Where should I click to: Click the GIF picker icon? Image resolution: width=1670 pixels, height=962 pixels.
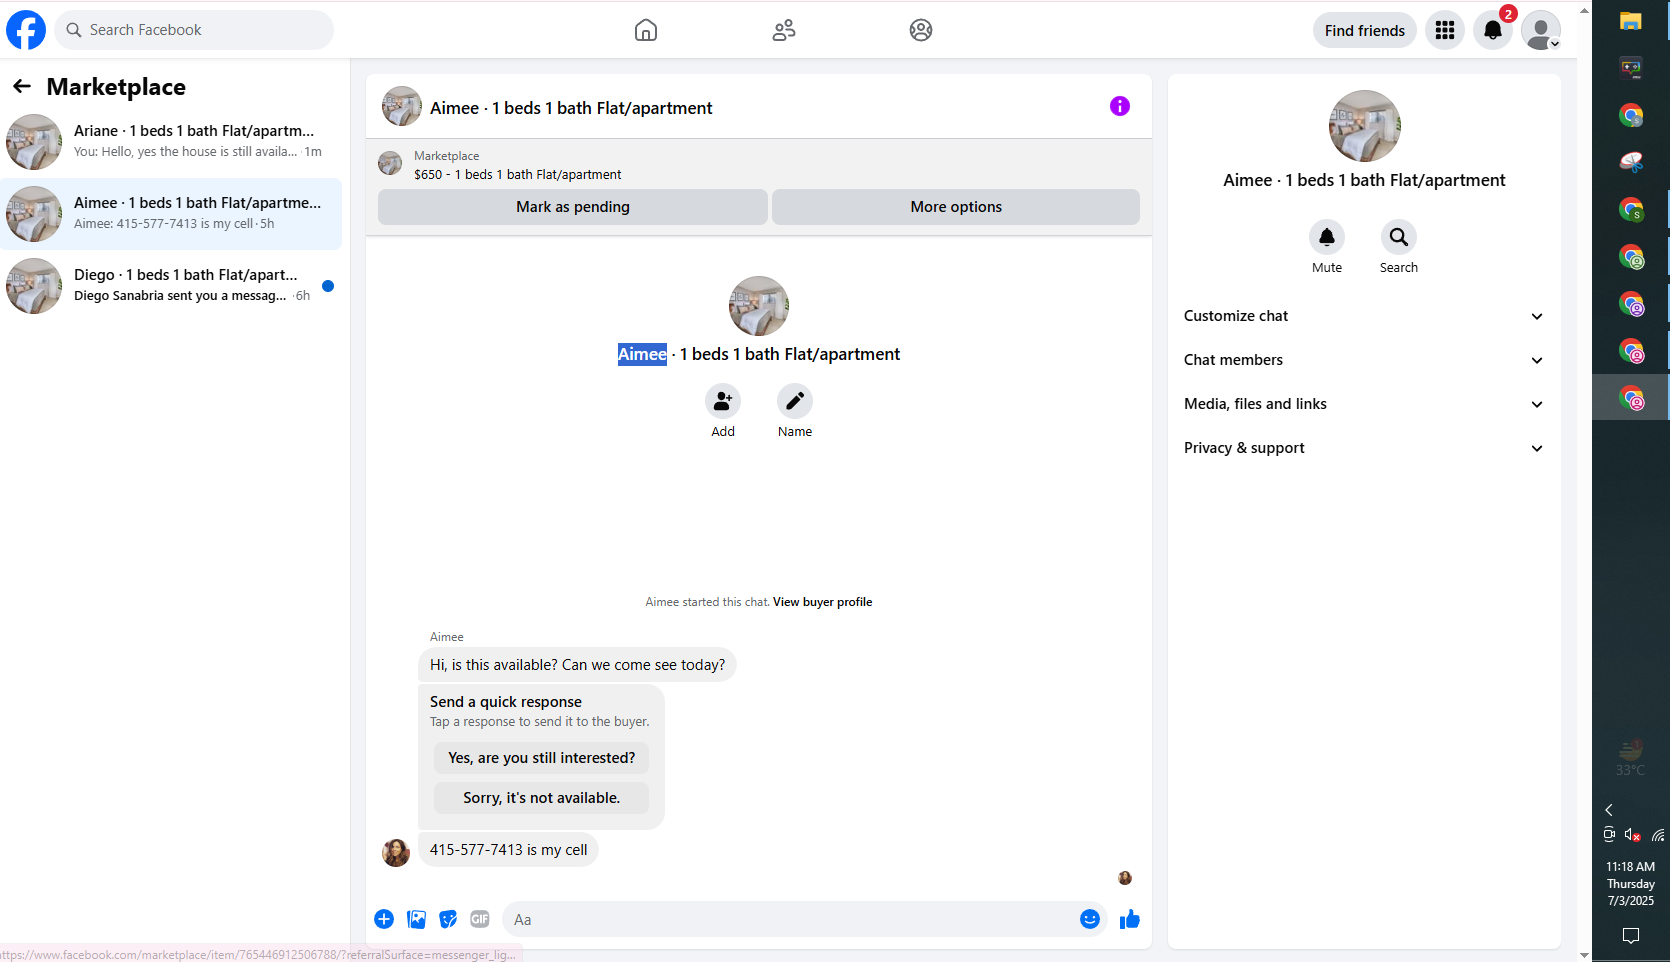(480, 919)
